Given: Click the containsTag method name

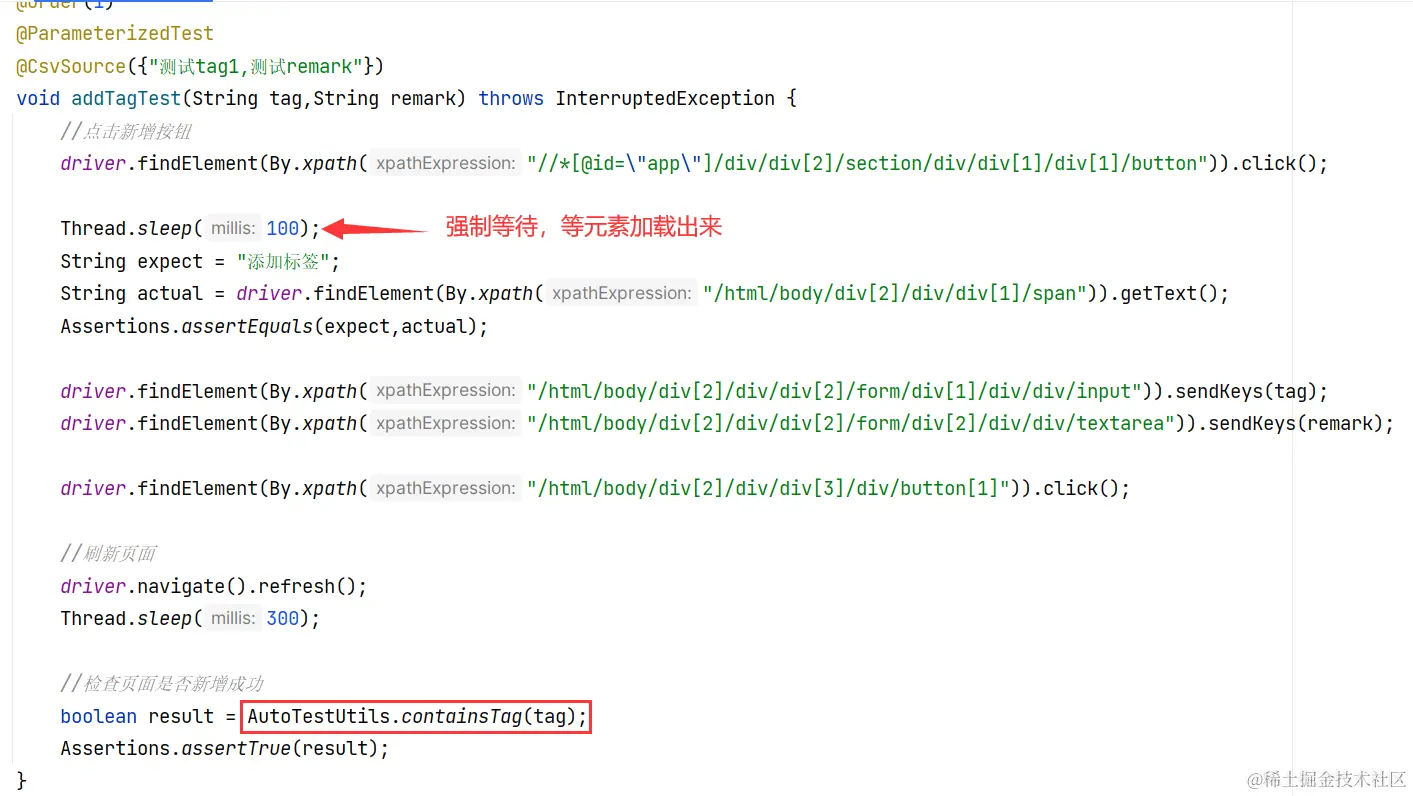Looking at the screenshot, I should 462,716.
